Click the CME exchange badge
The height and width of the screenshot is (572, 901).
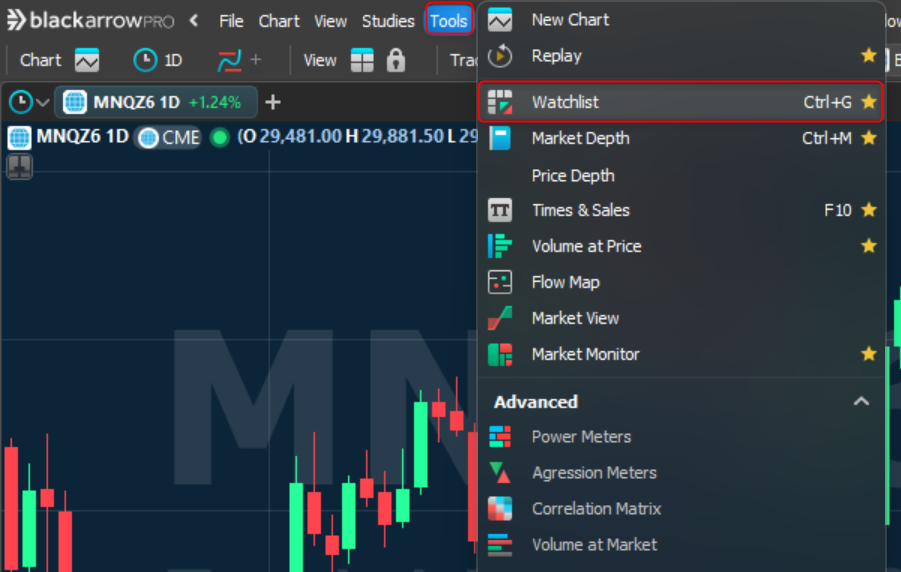point(169,137)
